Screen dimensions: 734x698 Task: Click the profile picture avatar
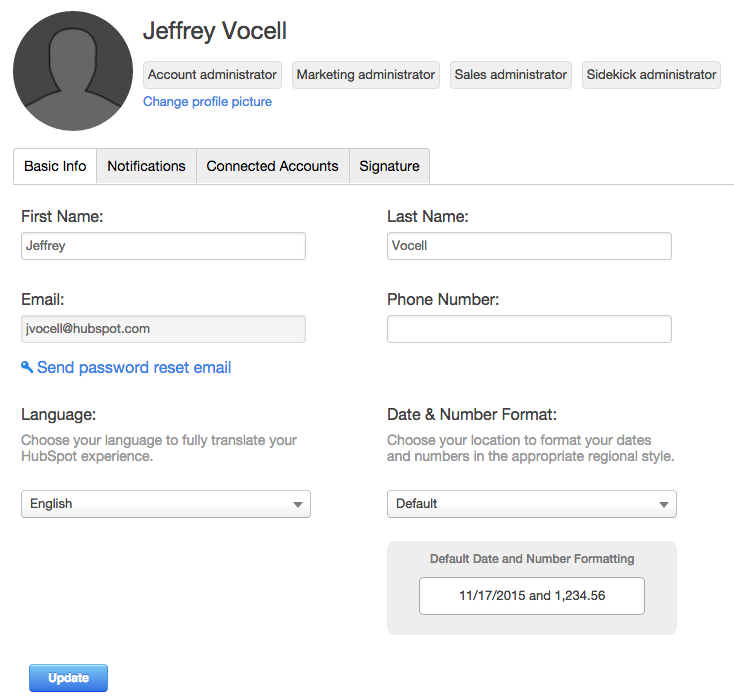pyautogui.click(x=72, y=71)
